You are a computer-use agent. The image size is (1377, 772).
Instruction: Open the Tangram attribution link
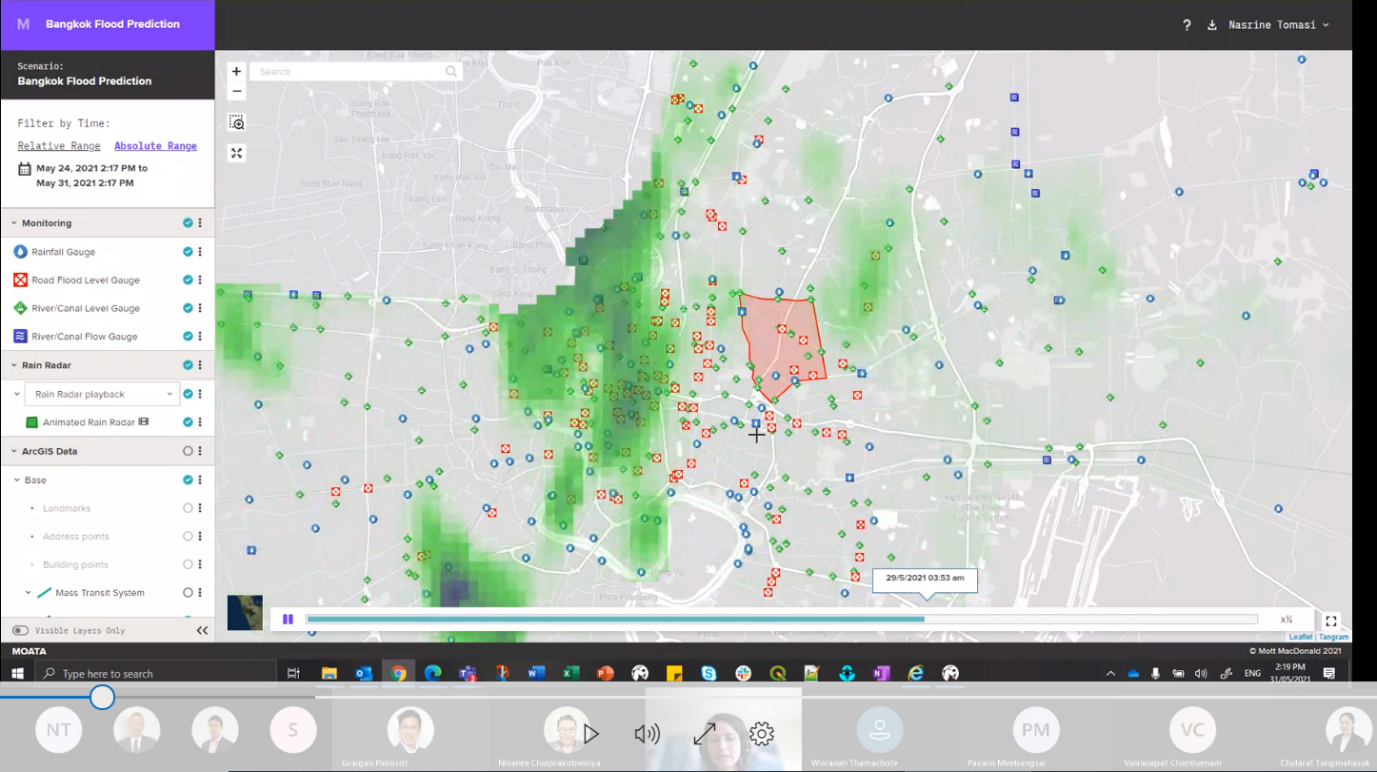point(1333,637)
